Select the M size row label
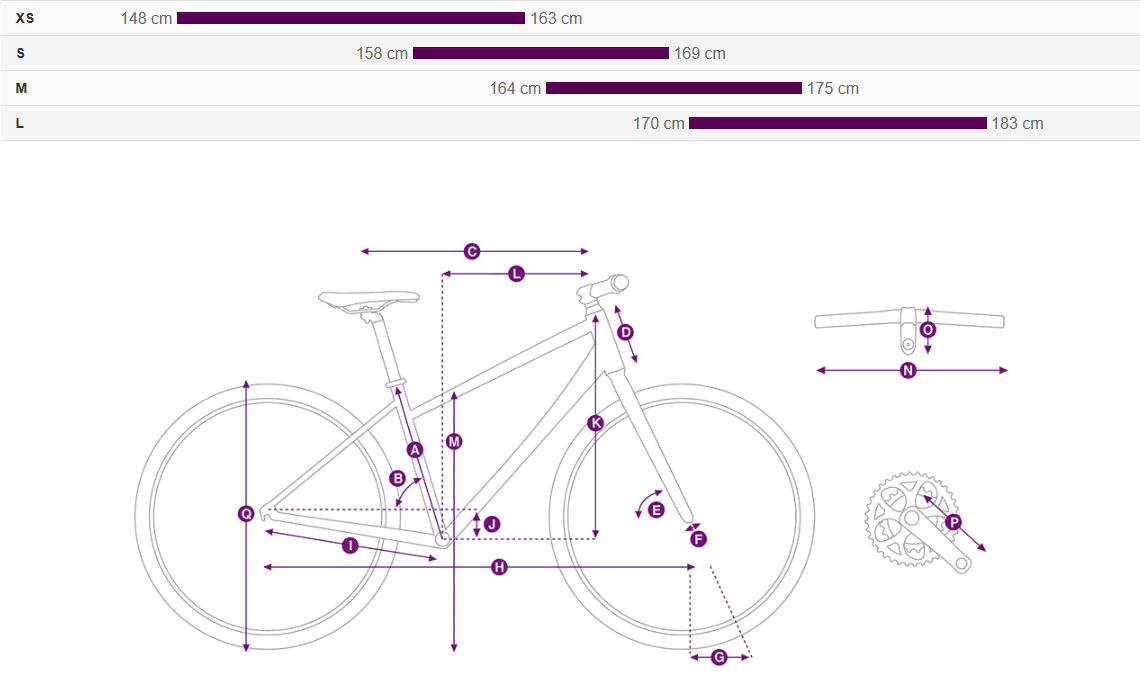1140x686 pixels. (21, 88)
